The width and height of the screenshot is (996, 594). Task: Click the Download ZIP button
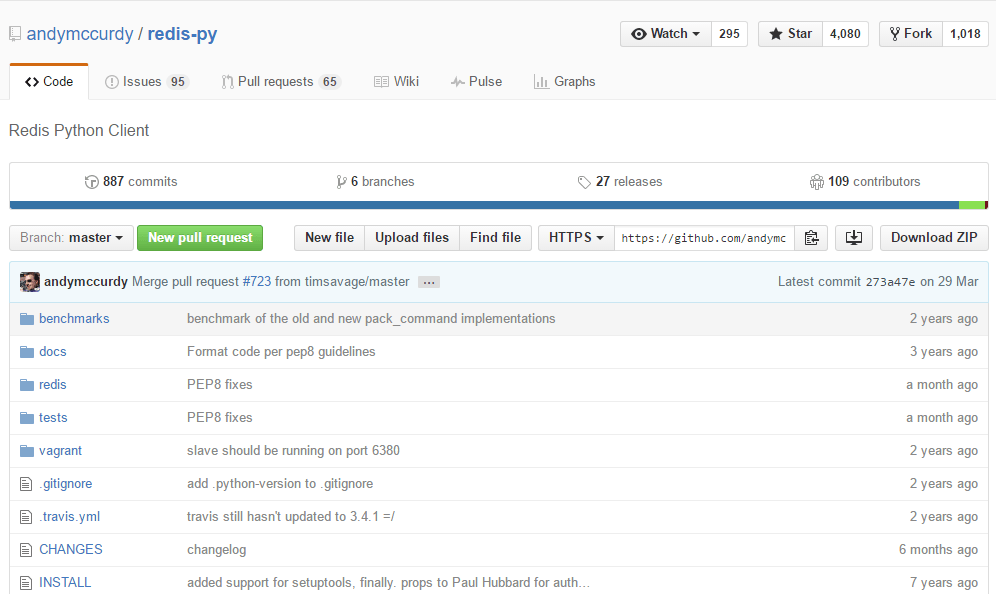934,238
